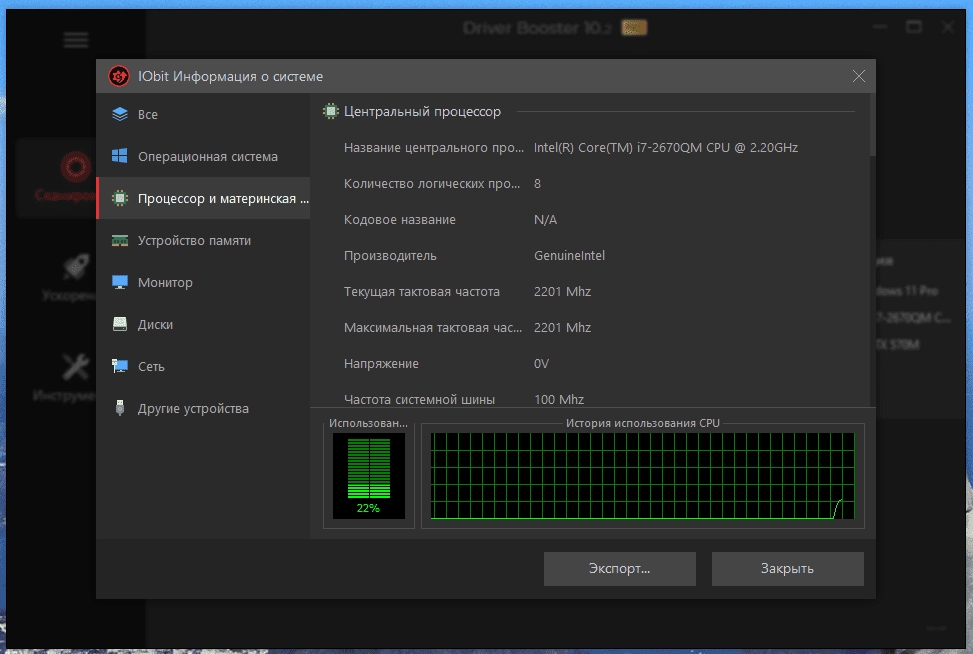Screen dimensions: 973x654
Task: Close the system information dialog with X
Action: 859,76
